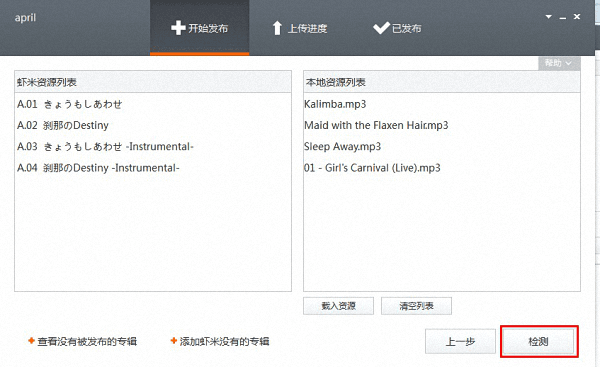
Task: Click the orange plus next to 查看没有被发布的专辑
Action: (x=31, y=340)
